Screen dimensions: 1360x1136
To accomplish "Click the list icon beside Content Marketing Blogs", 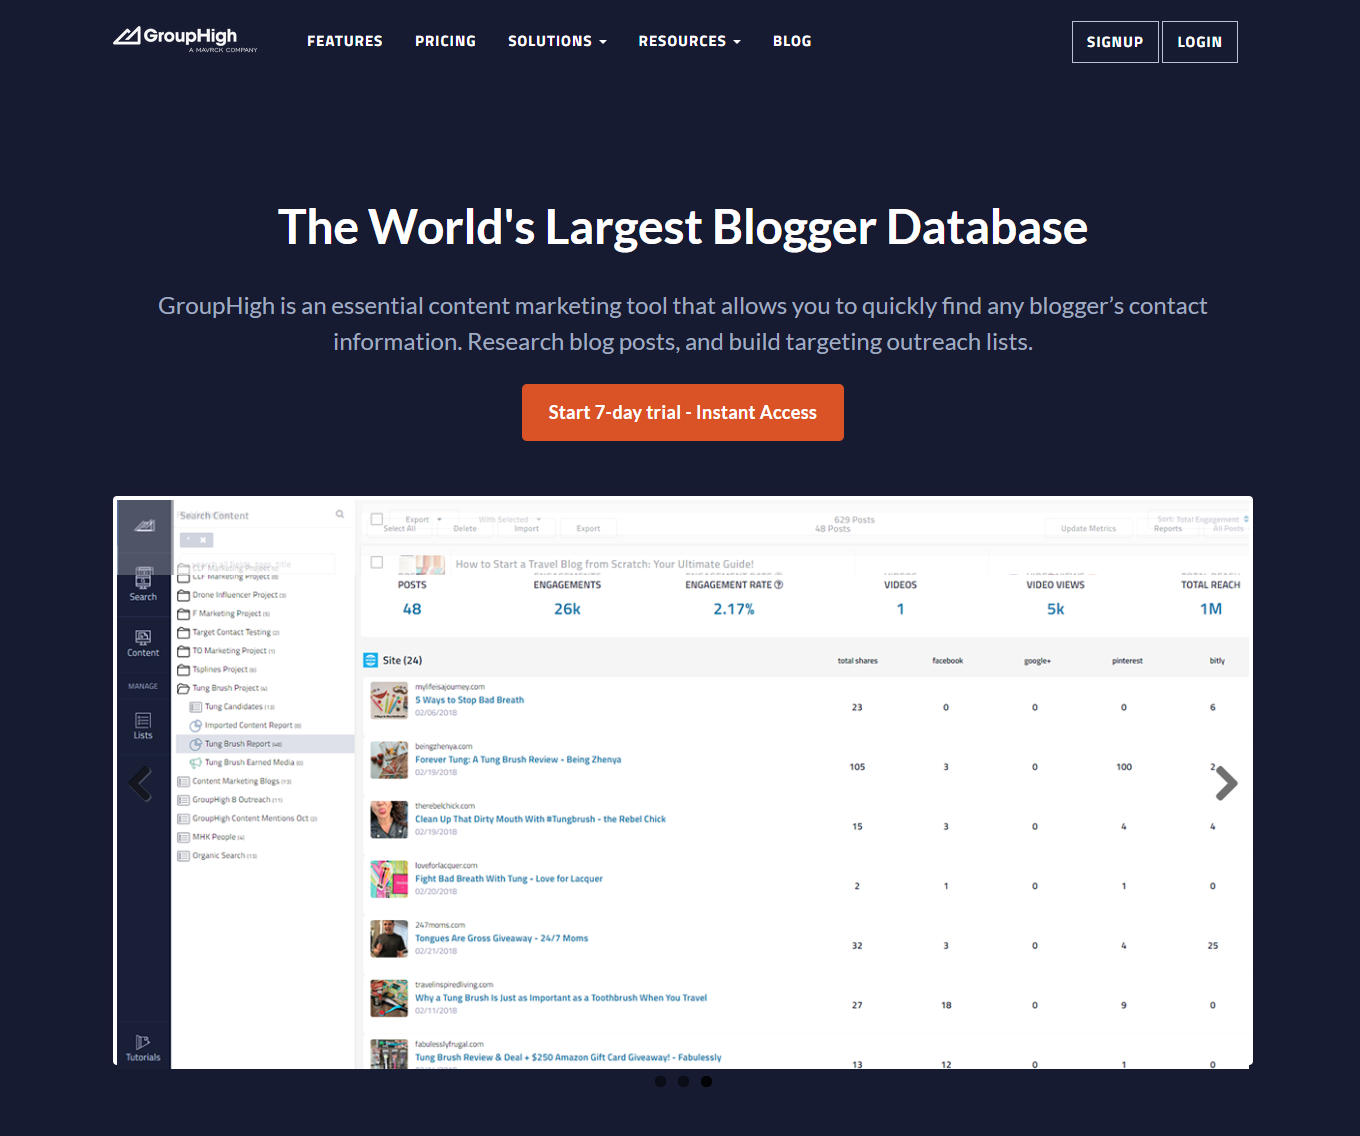I will (183, 781).
